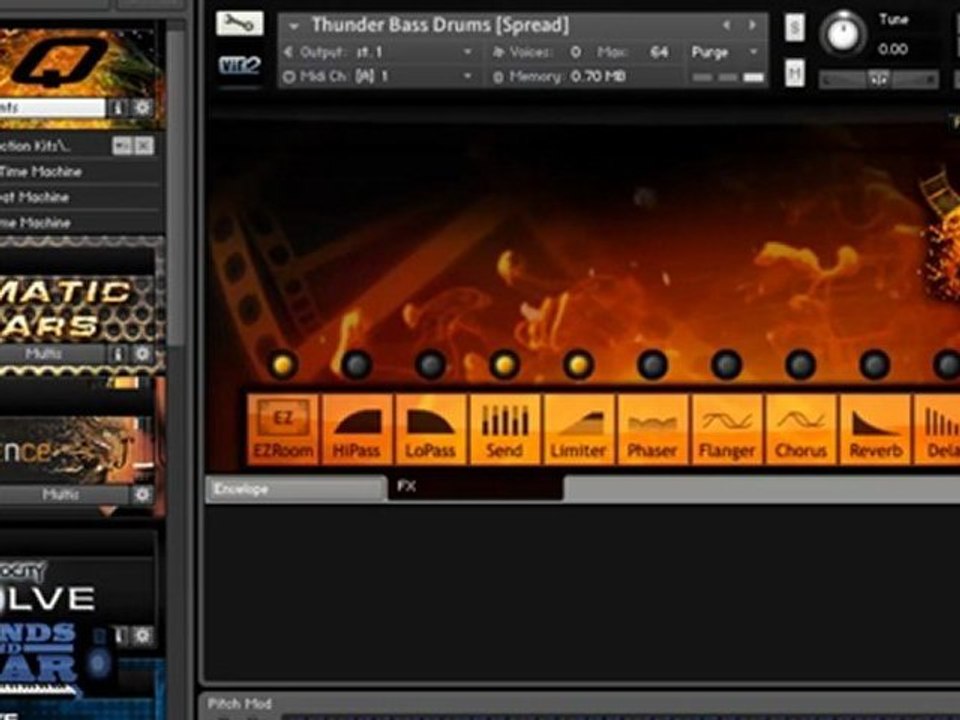Open the Output st.1 dropdown
Image resolution: width=960 pixels, height=720 pixels.
click(378, 53)
